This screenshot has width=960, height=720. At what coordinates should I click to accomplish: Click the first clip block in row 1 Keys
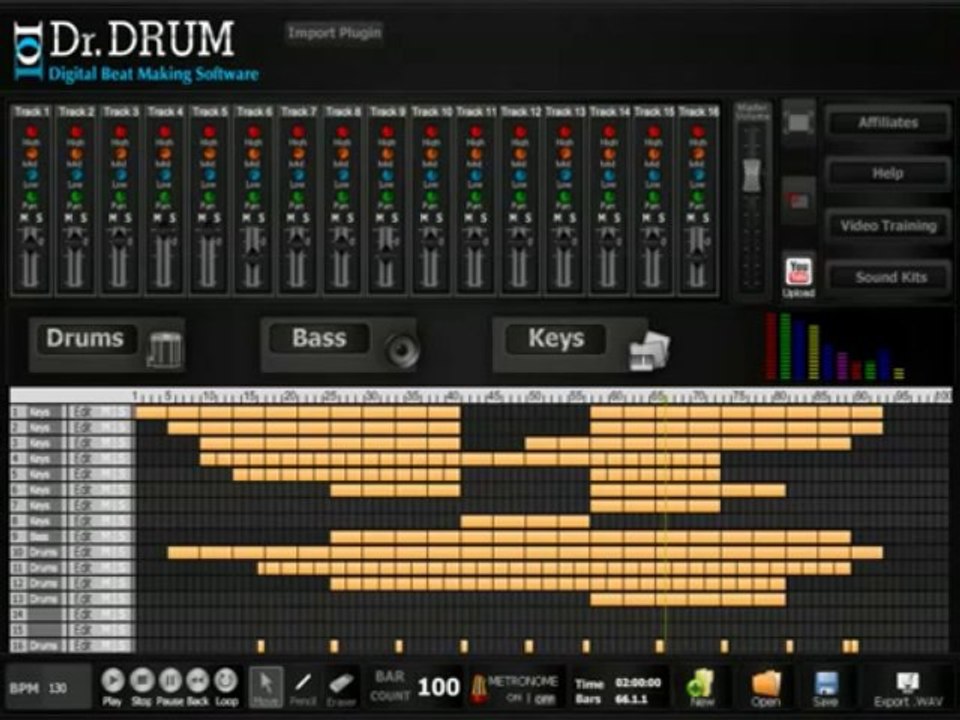151,413
